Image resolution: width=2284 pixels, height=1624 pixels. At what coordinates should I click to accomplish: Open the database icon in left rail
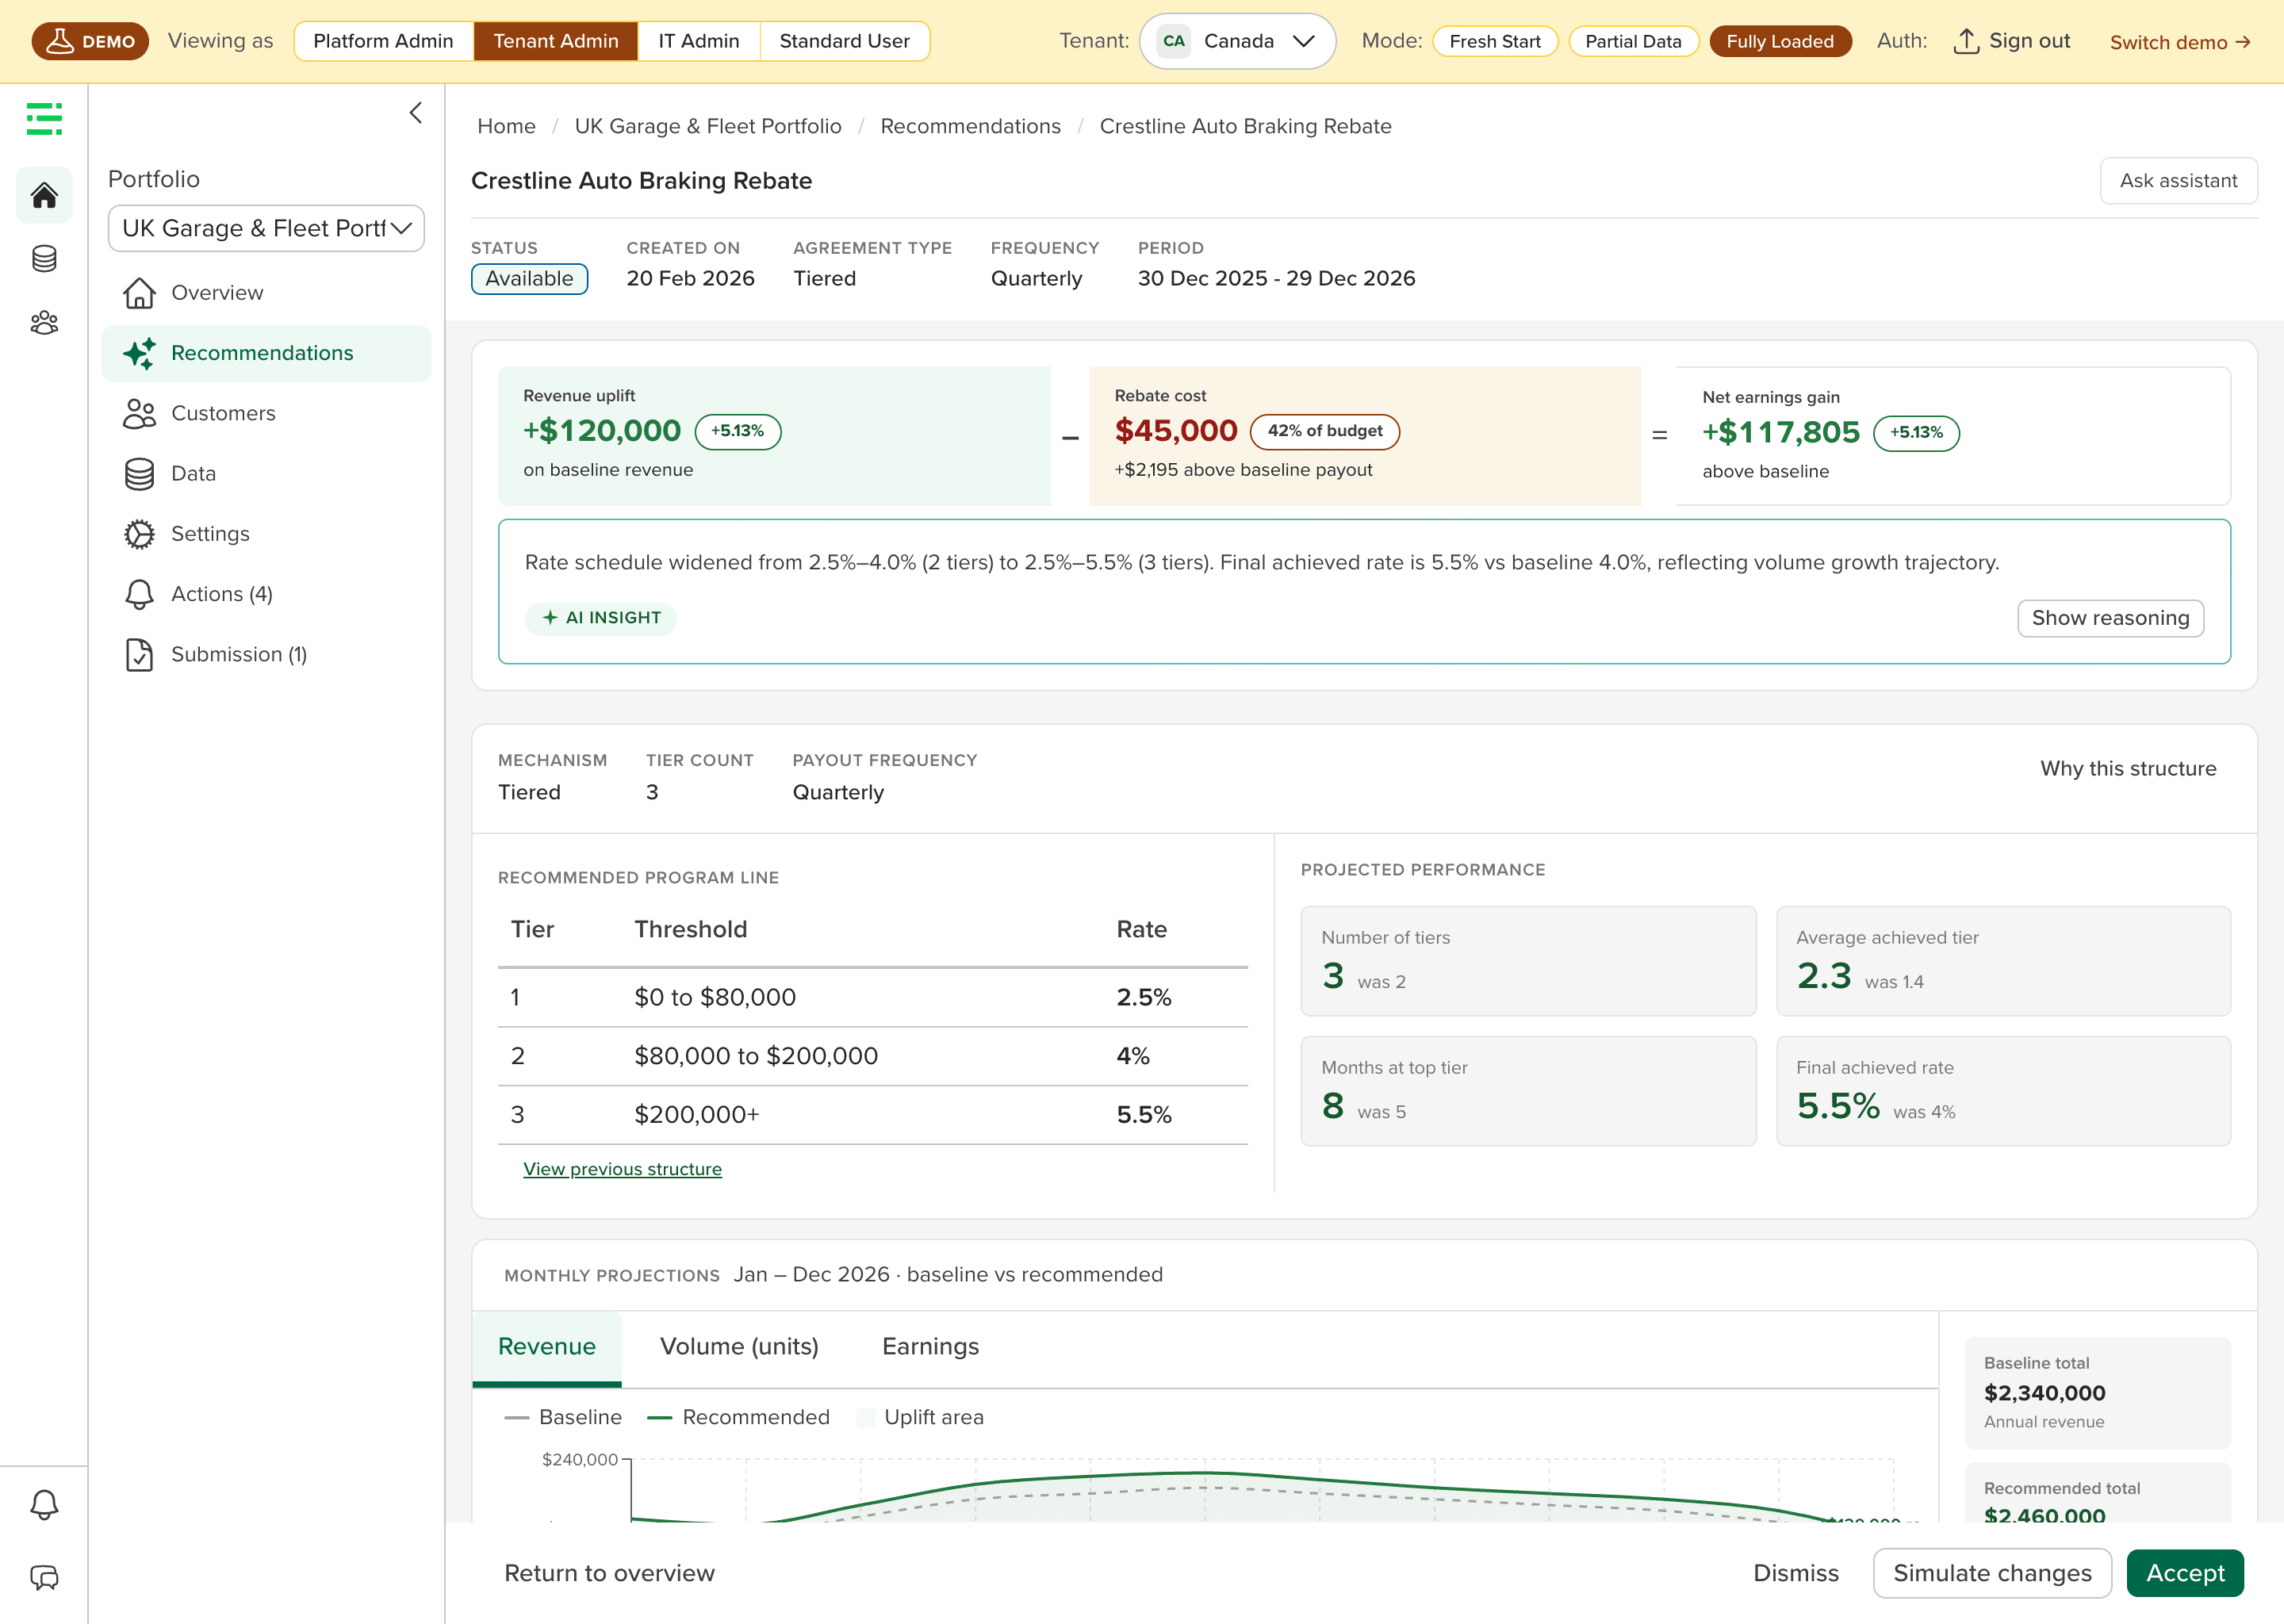pos(44,259)
